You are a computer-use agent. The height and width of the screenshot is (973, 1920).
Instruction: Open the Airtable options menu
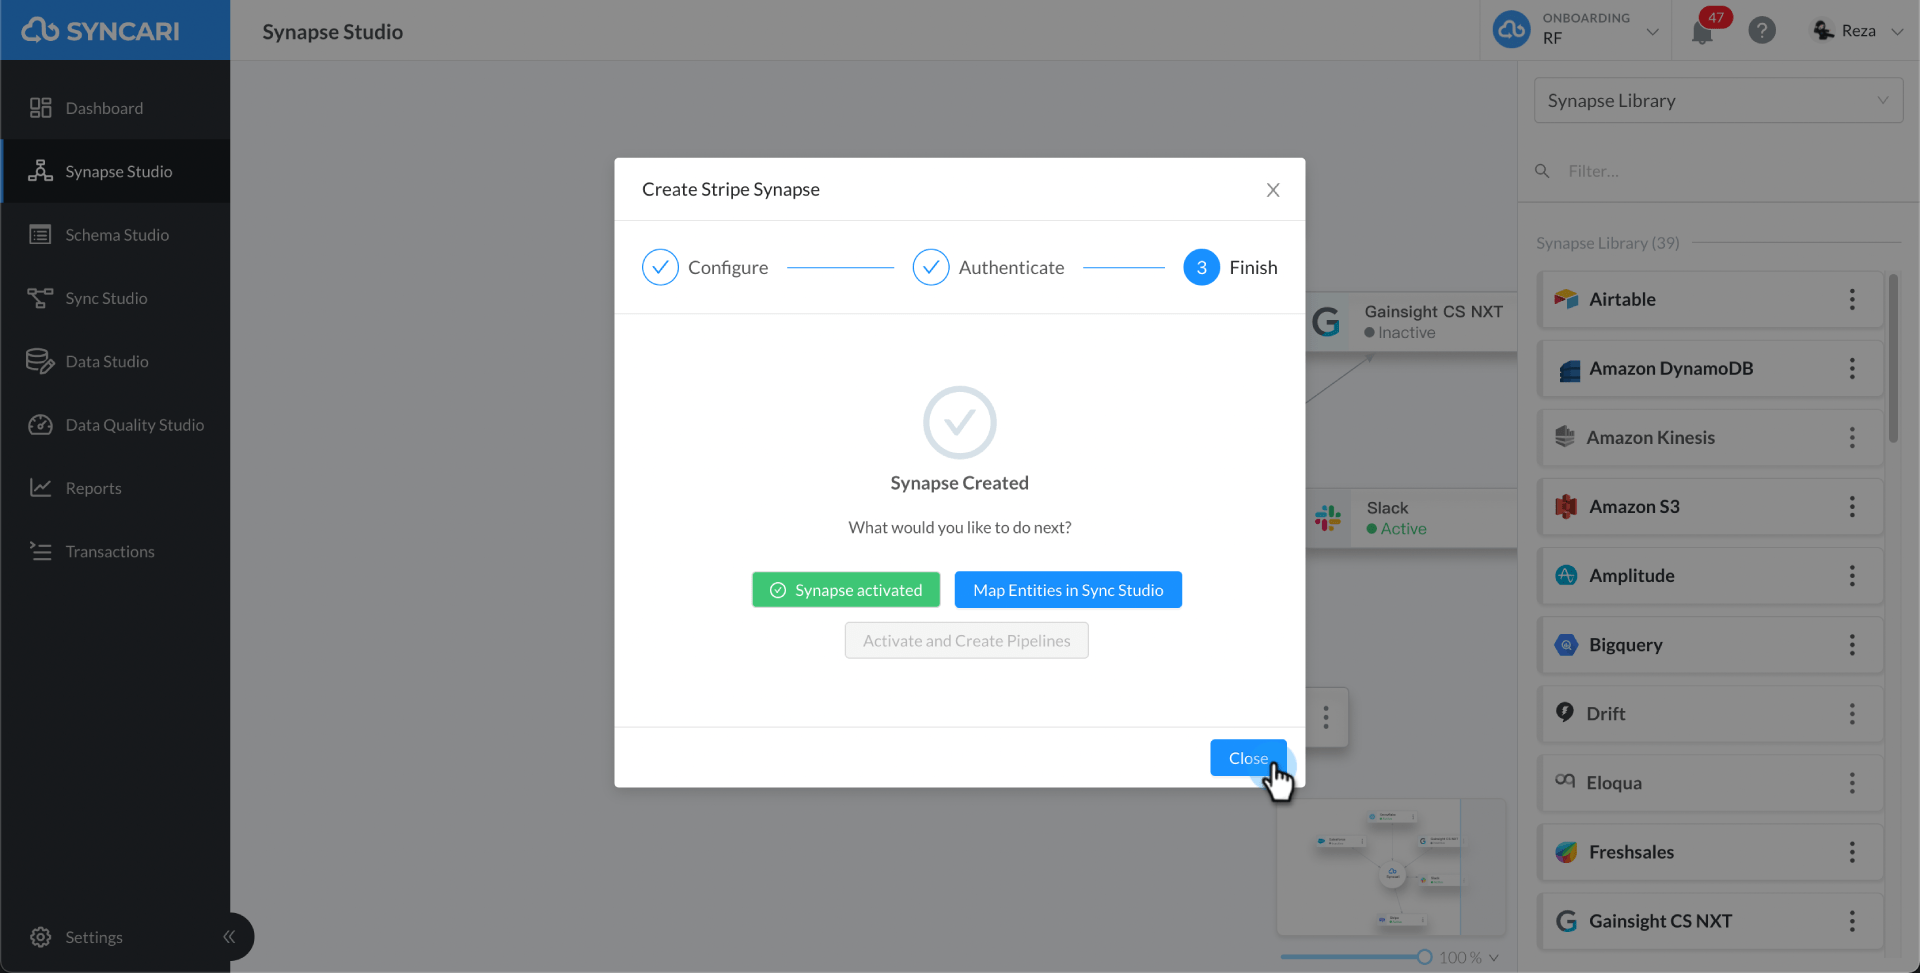1852,299
